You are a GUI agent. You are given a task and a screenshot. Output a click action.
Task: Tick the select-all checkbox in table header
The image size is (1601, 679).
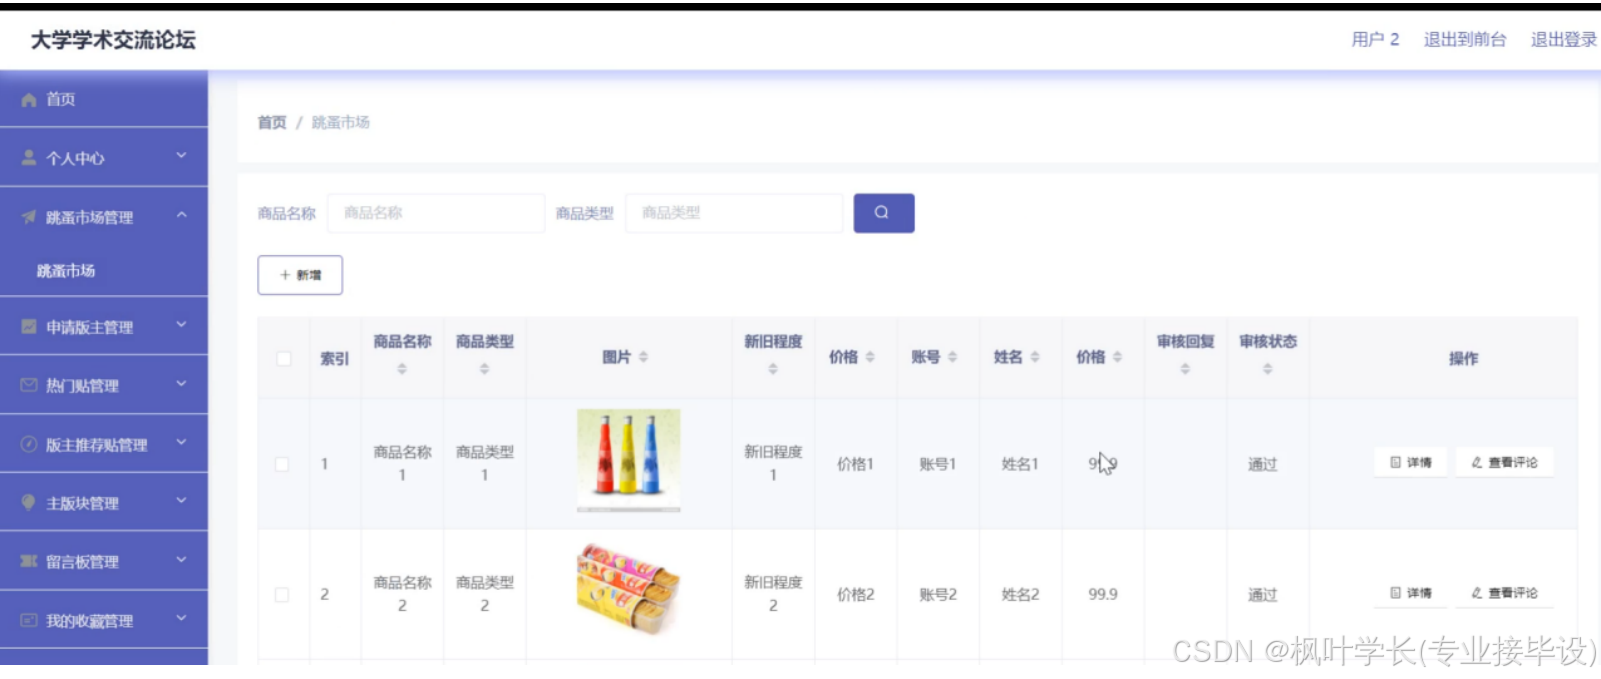point(284,358)
